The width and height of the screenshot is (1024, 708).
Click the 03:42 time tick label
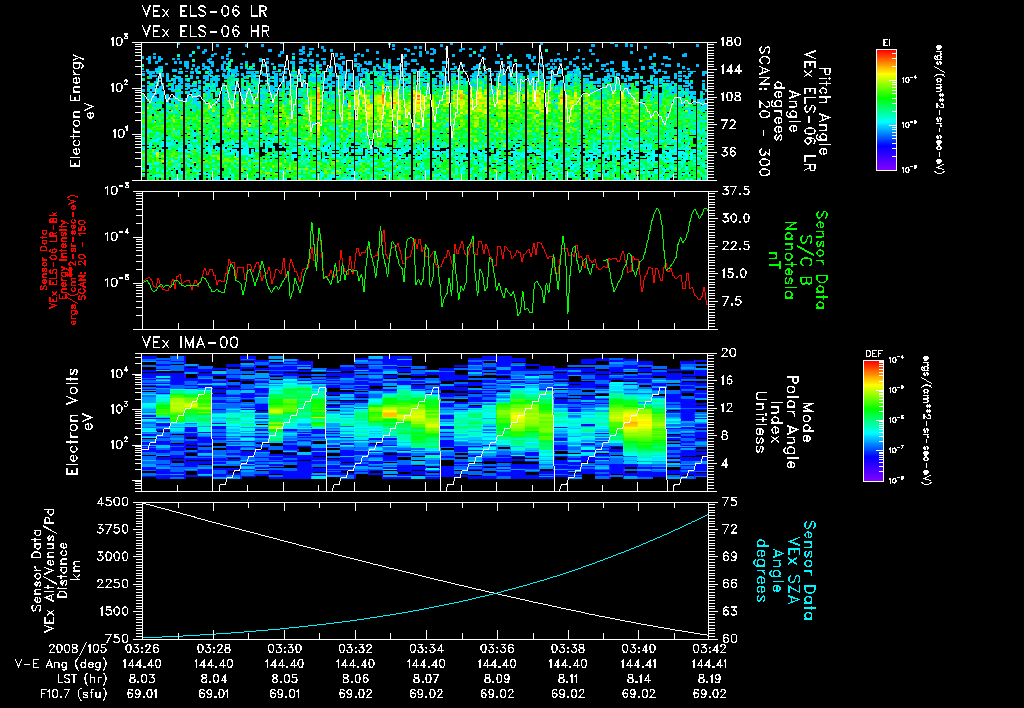coord(709,650)
